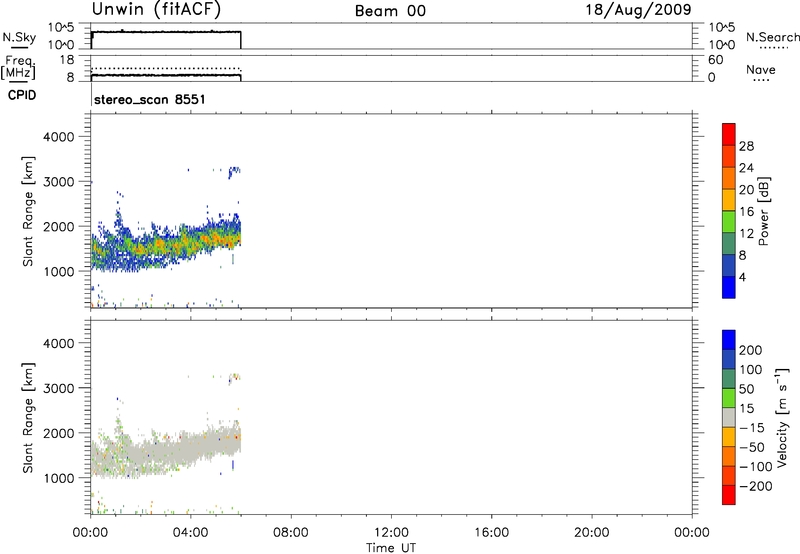Click the "12:00" time axis label
Screen dimensions: 800x554
[391, 533]
